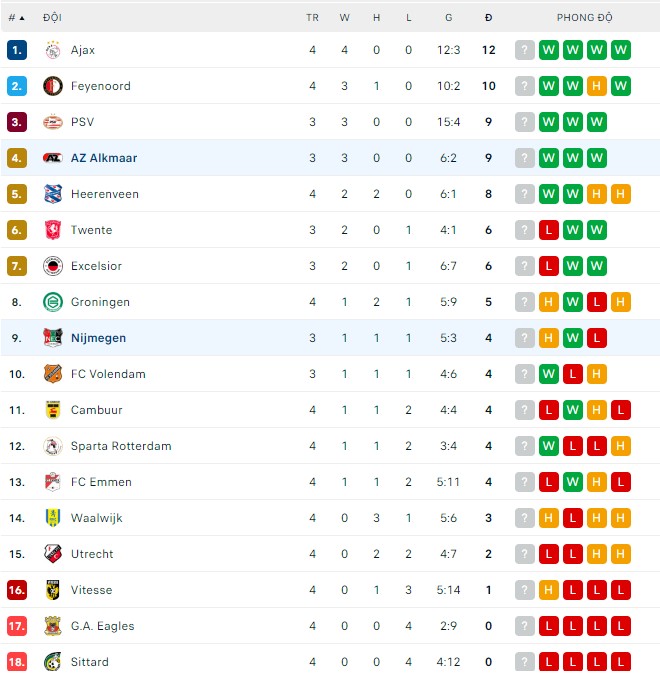Click the Ajax club crest icon
The image size is (660, 673).
point(53,50)
